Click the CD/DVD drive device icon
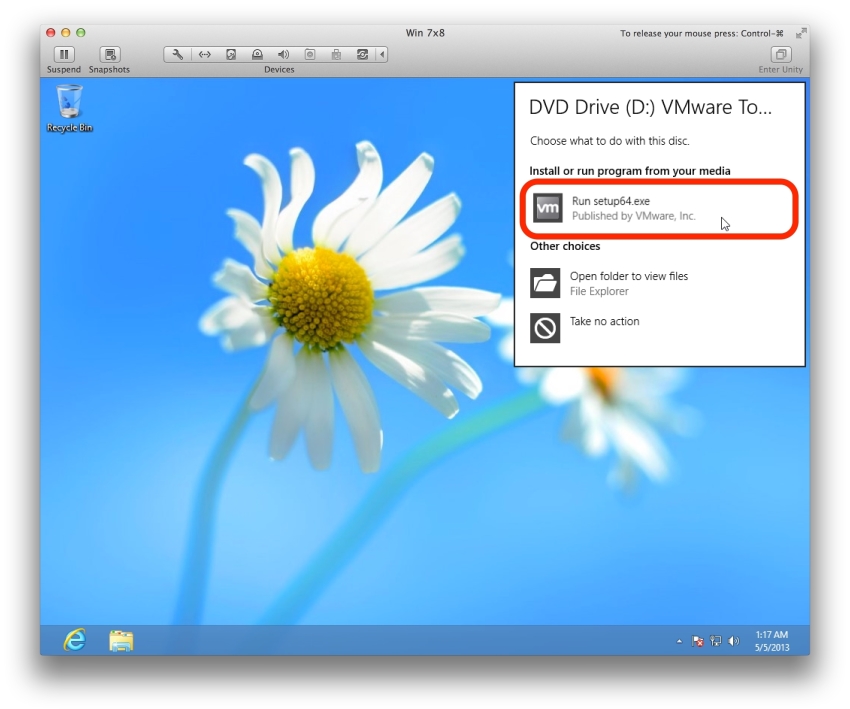The height and width of the screenshot is (709, 850). (257, 54)
